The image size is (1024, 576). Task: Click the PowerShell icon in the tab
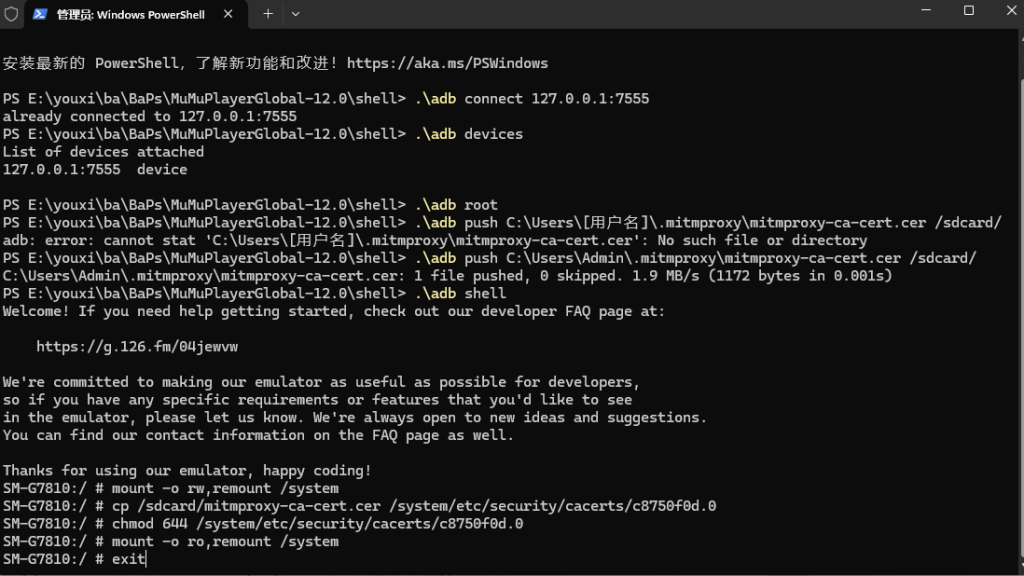click(x=40, y=14)
